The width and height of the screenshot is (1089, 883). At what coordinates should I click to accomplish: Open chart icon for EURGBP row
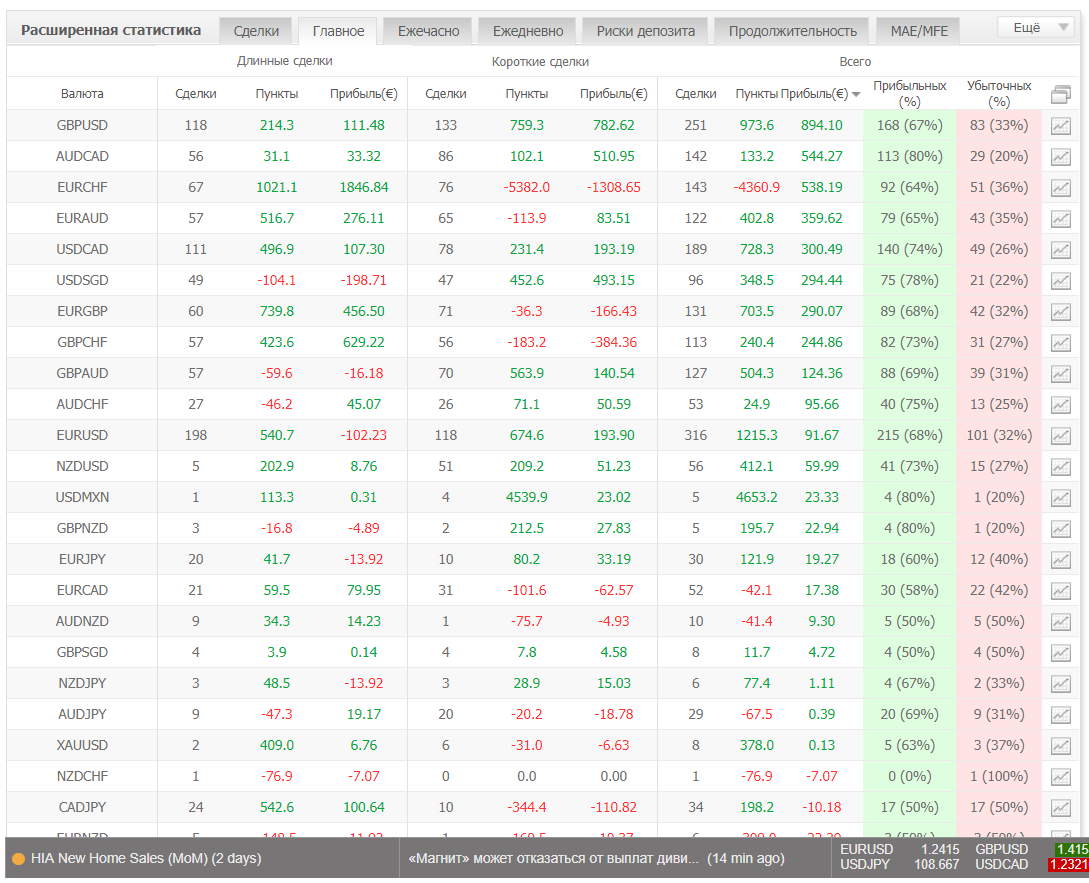point(1060,312)
